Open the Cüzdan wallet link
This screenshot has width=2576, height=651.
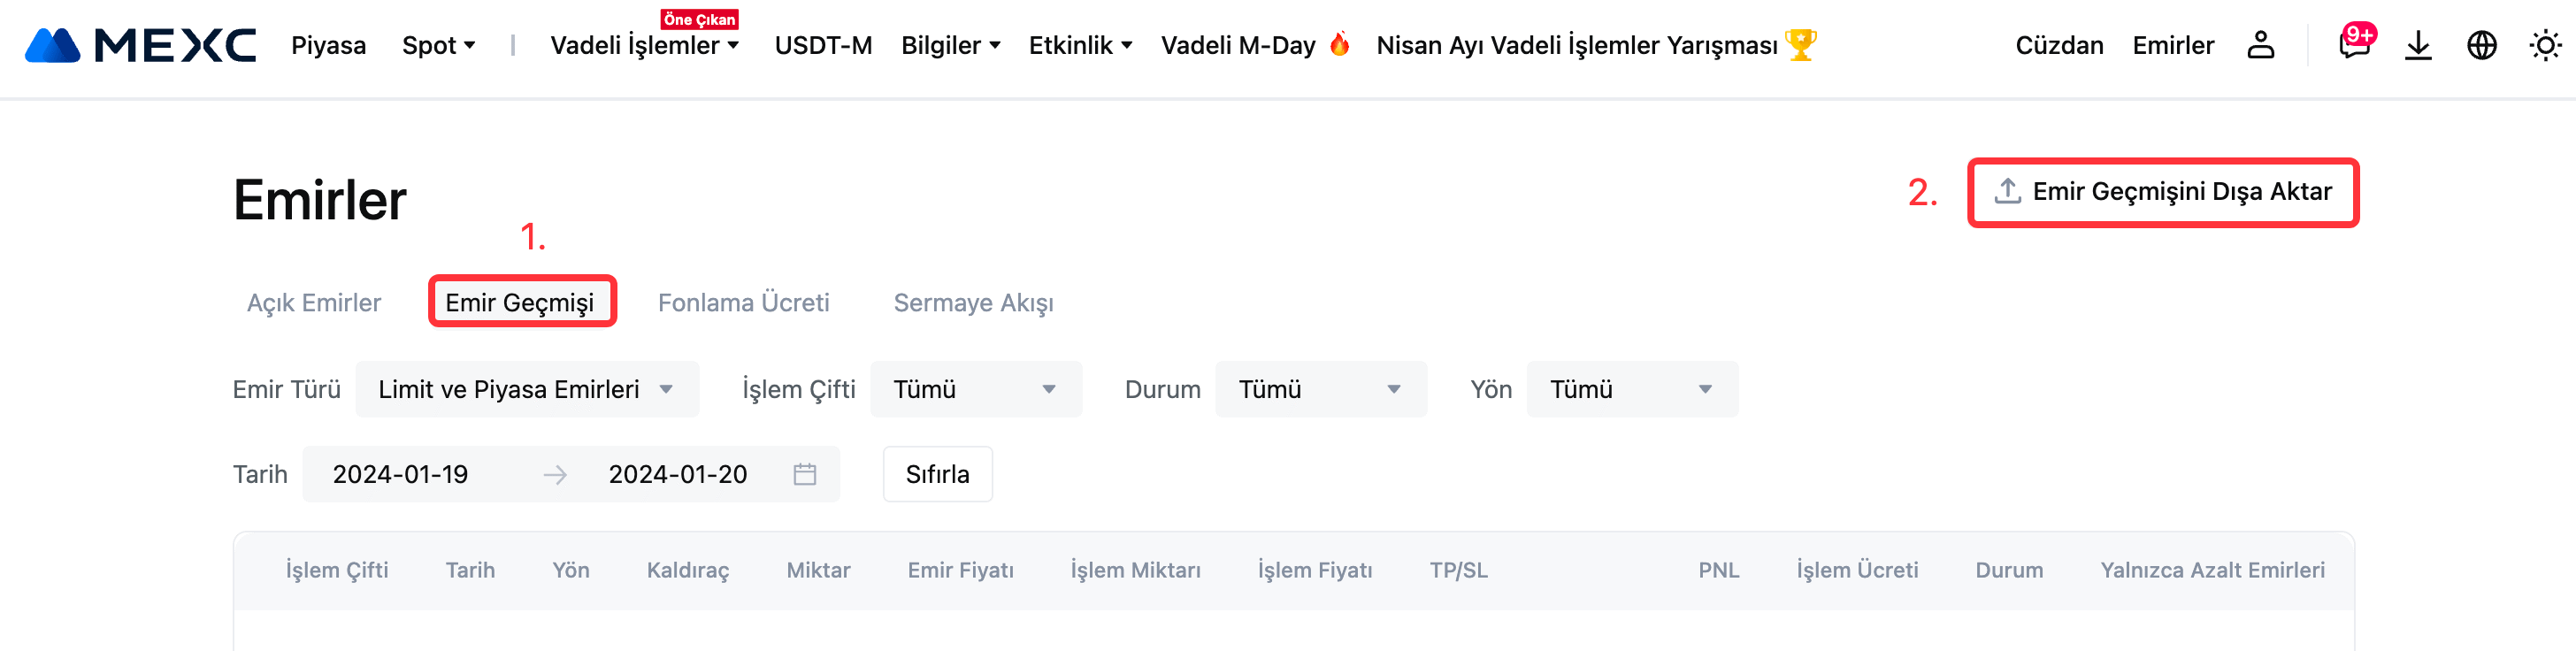[x=2059, y=46]
